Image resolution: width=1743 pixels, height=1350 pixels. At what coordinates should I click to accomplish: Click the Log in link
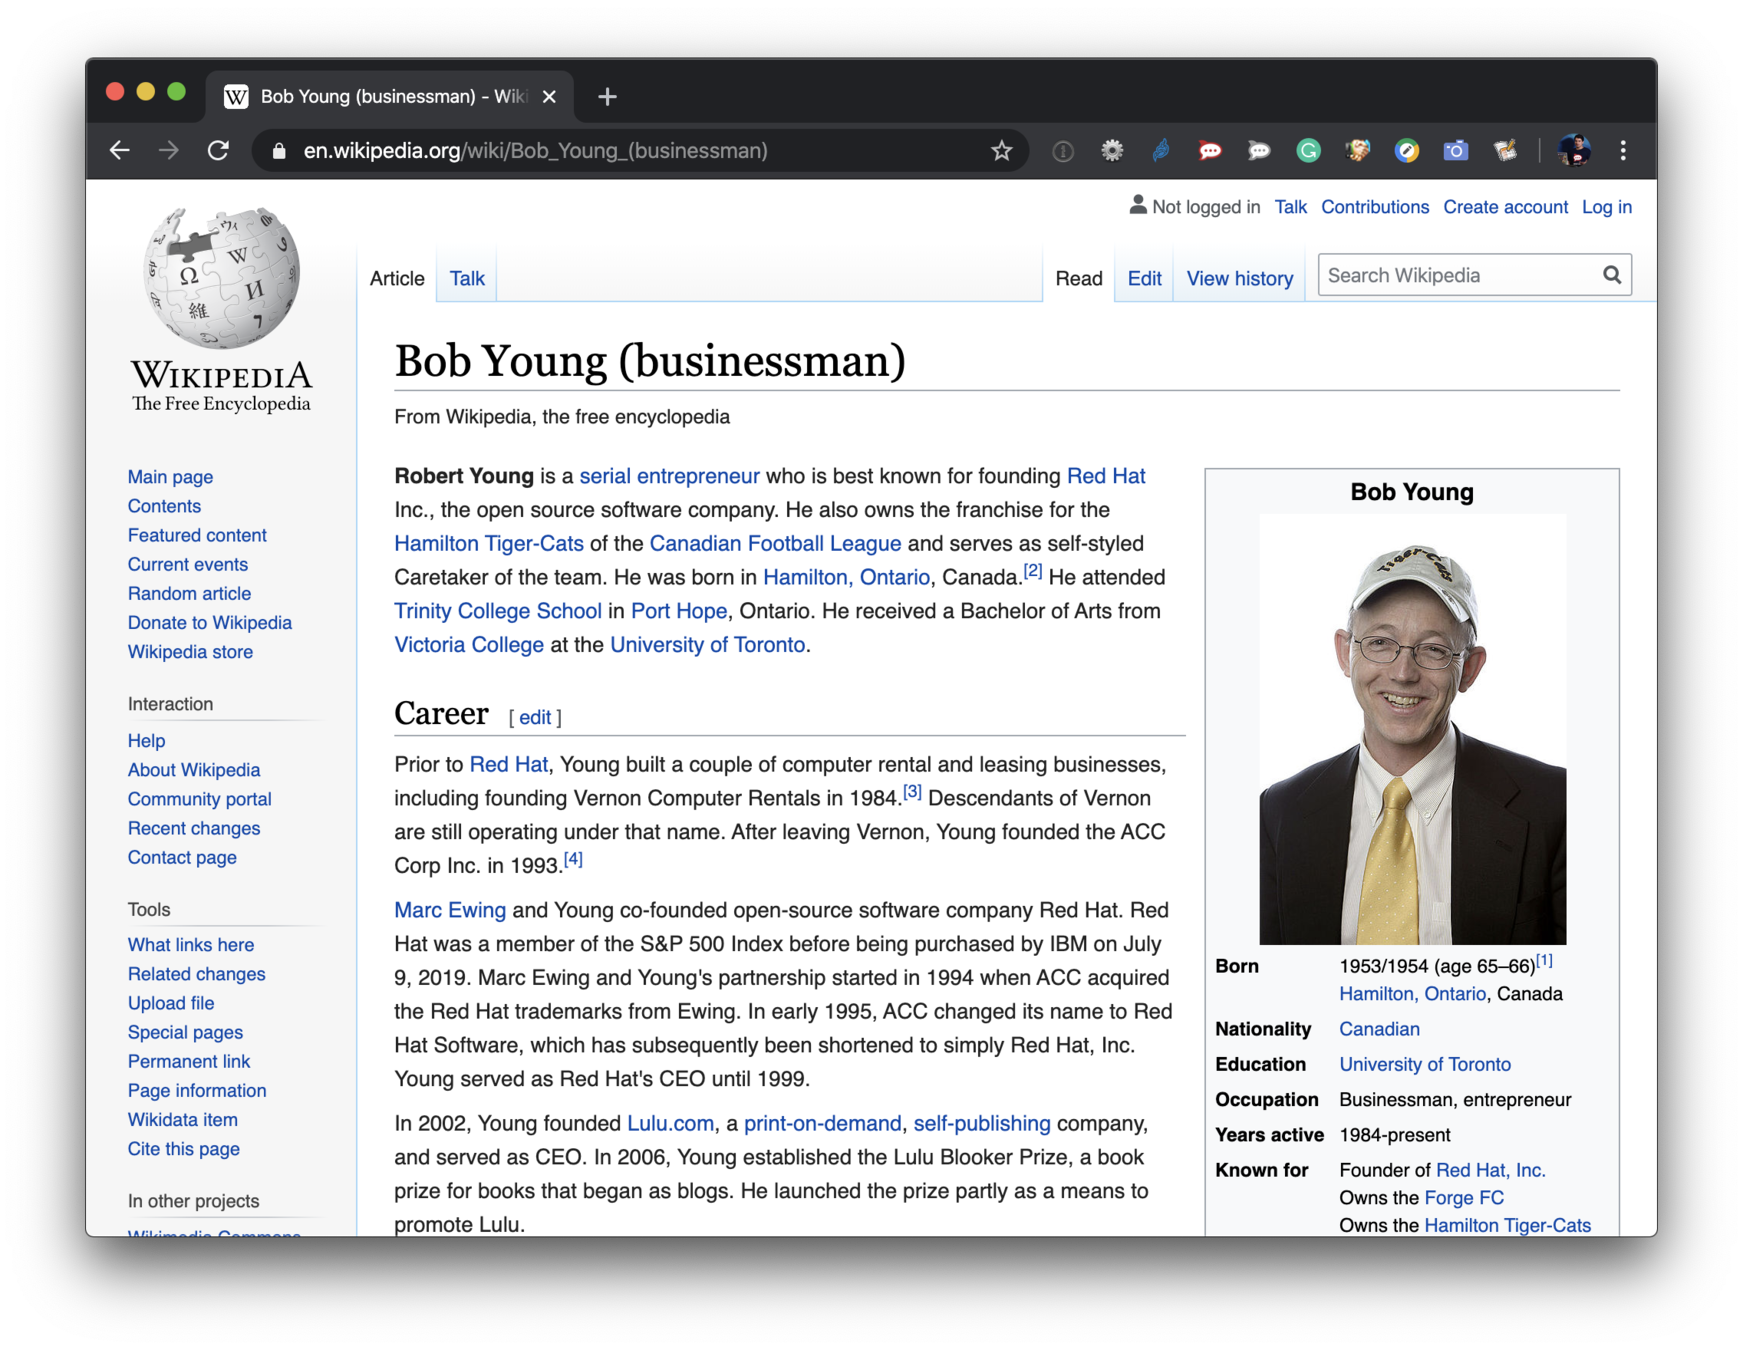(1606, 207)
